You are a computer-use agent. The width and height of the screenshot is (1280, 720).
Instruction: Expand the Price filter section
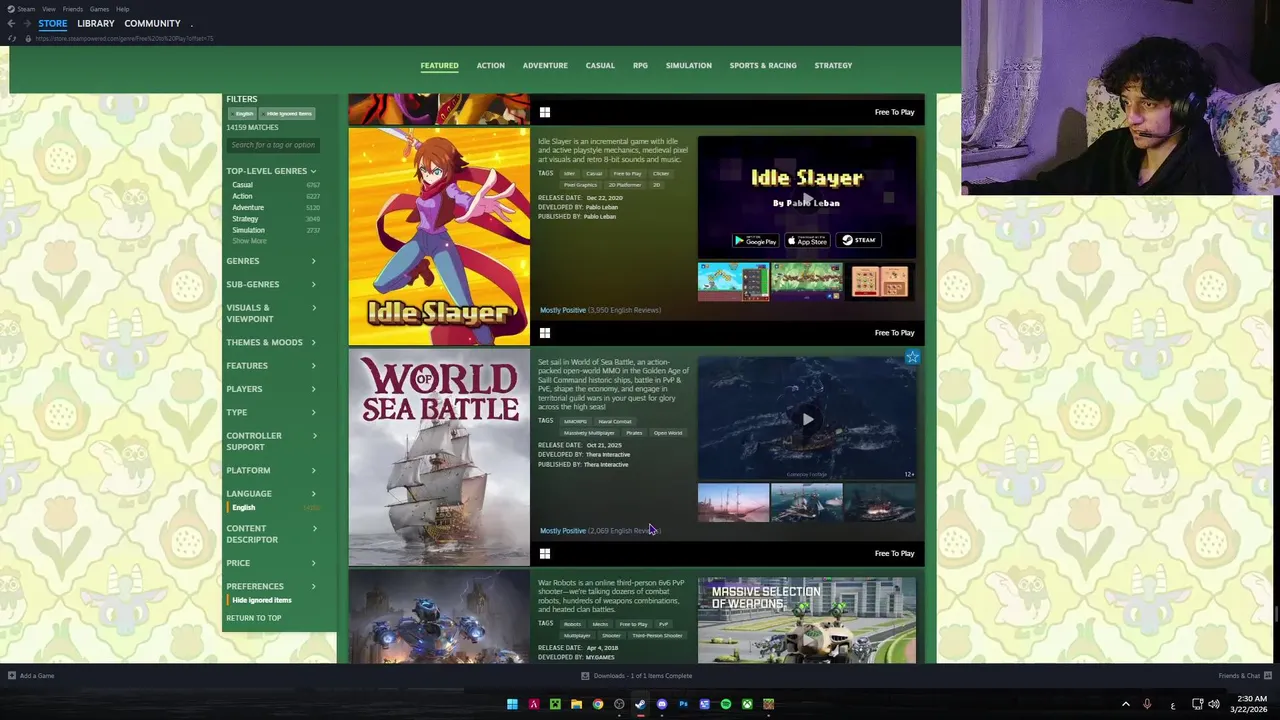pos(271,563)
